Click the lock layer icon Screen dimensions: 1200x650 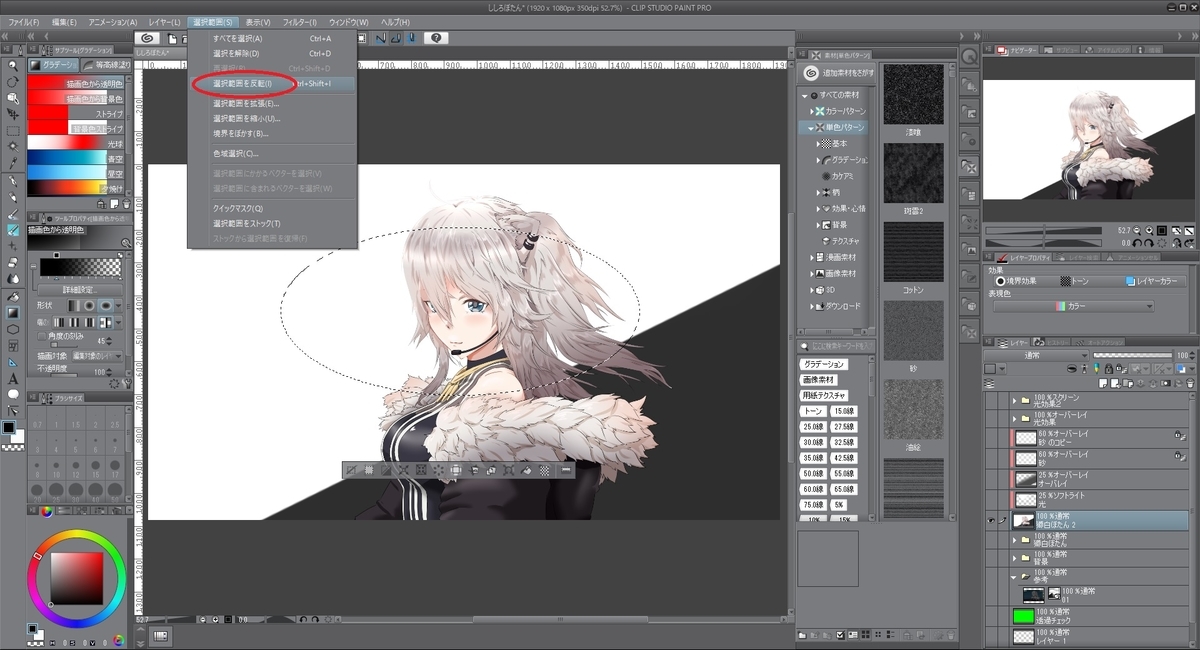[x=1108, y=369]
